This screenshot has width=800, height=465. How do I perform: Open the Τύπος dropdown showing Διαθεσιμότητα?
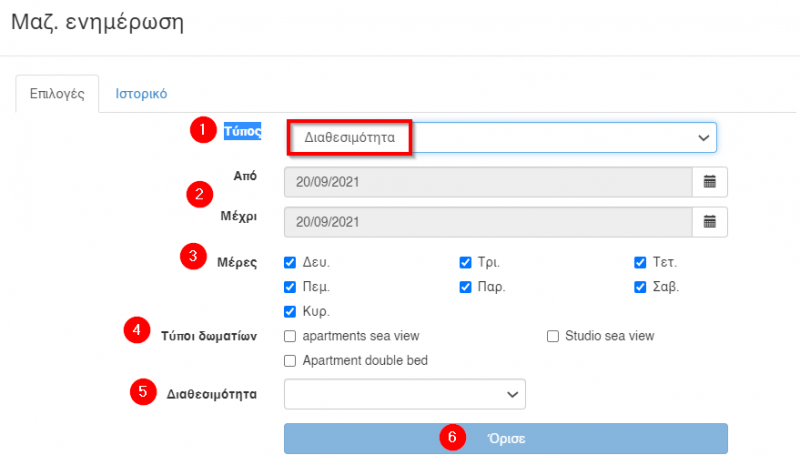(x=501, y=137)
